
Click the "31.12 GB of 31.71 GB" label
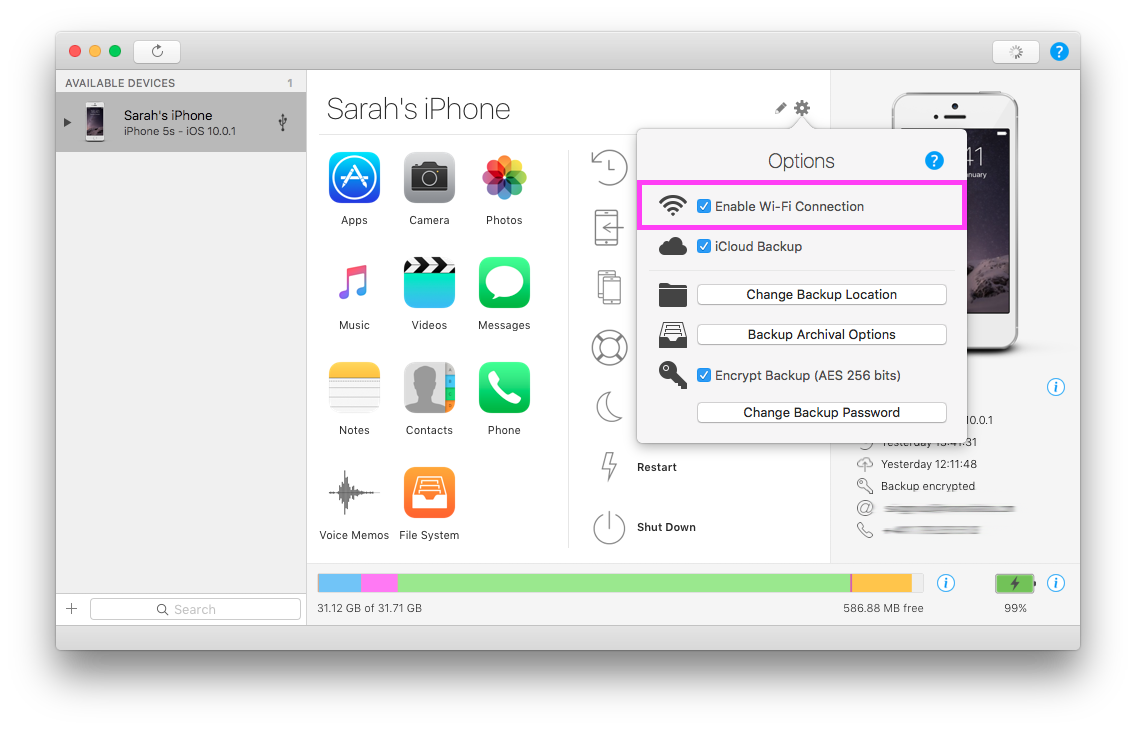pos(369,608)
